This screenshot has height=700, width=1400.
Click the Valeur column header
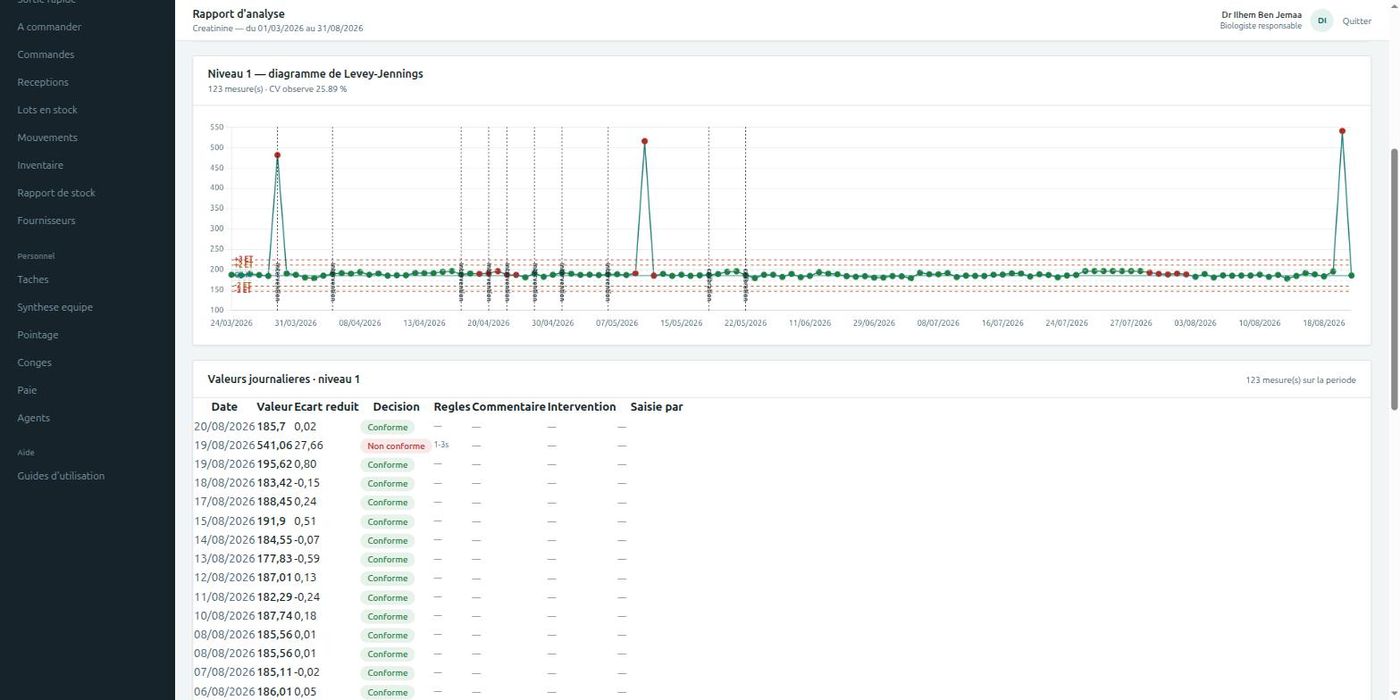pyautogui.click(x=274, y=407)
